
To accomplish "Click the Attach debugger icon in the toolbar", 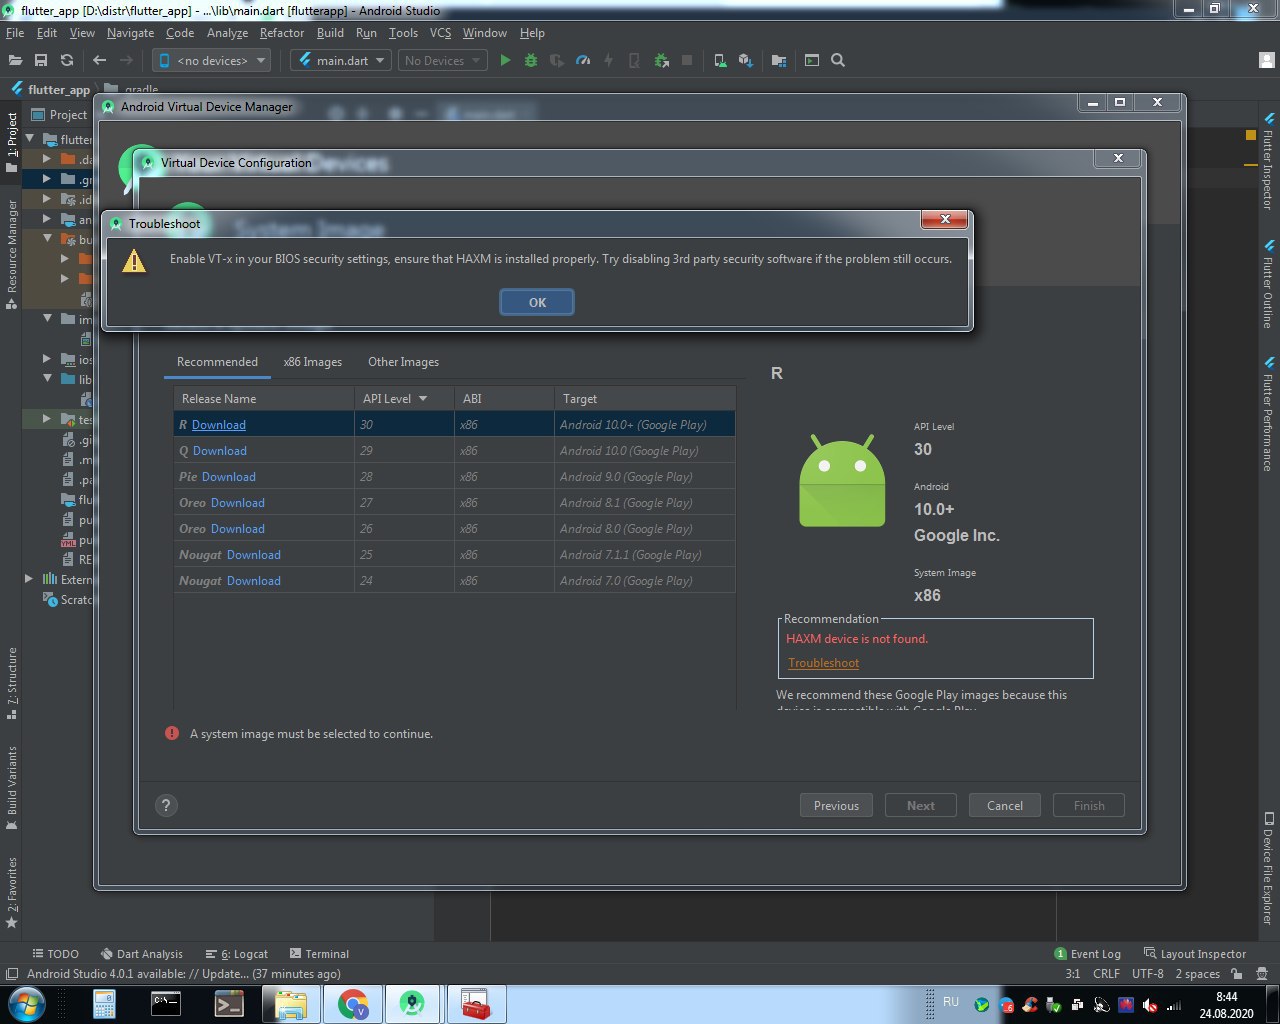I will tap(661, 60).
